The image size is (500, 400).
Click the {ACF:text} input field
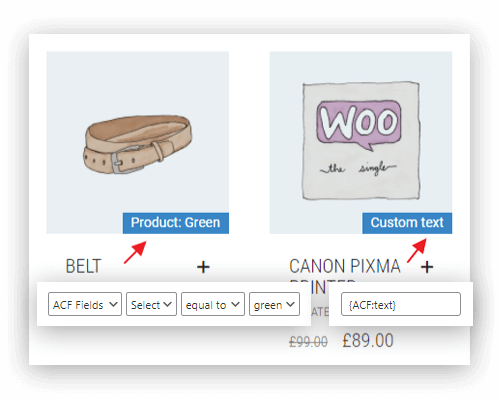[401, 304]
